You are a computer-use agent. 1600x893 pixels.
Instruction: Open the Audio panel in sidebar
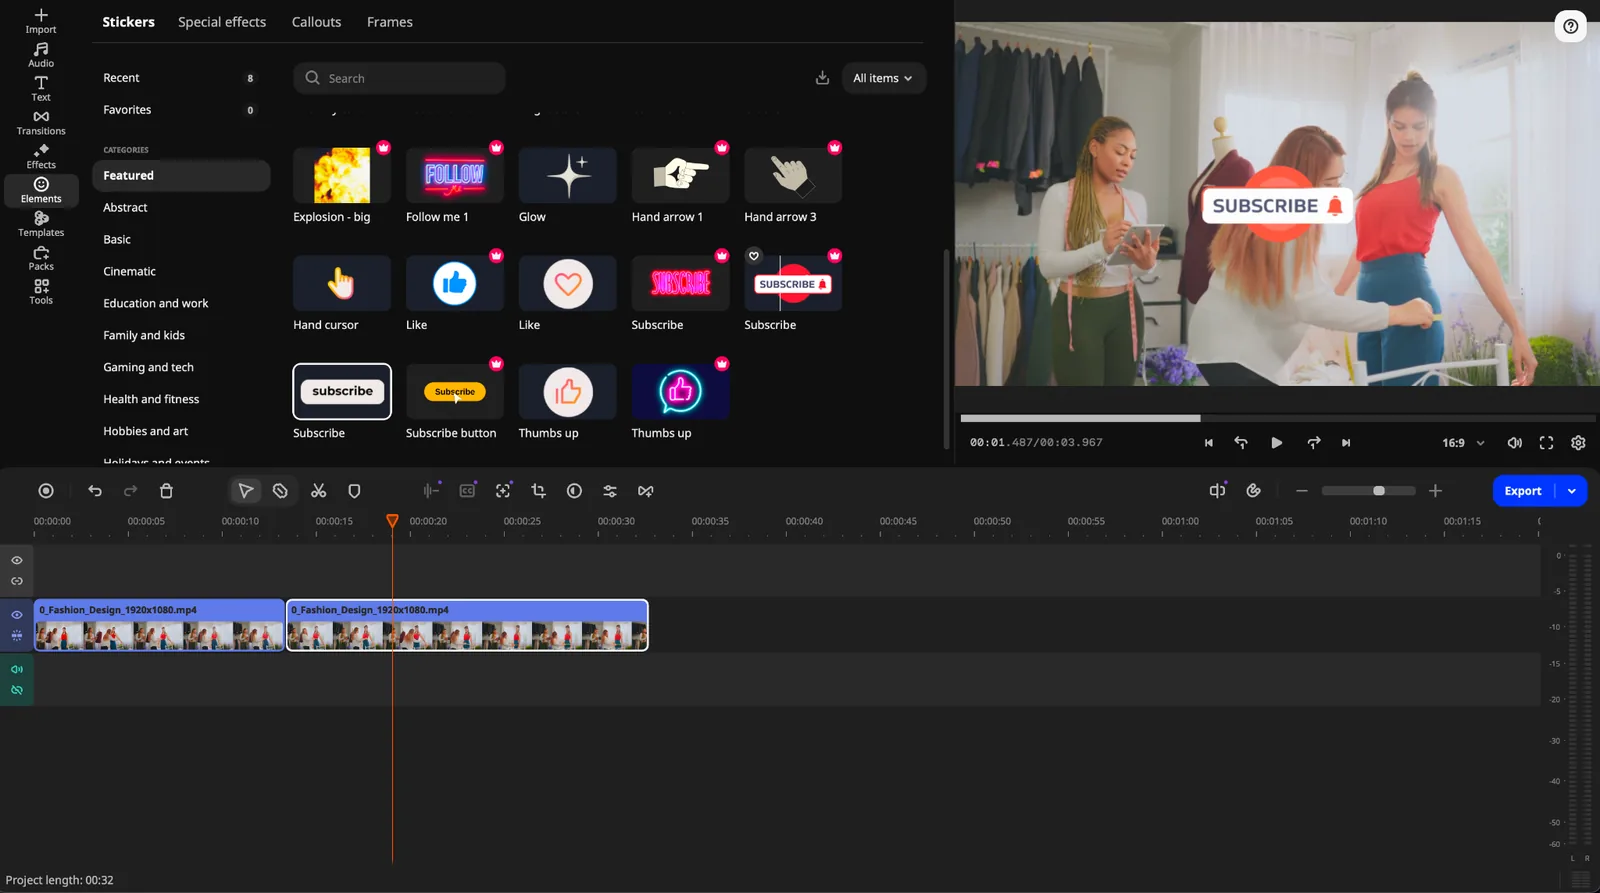41,55
